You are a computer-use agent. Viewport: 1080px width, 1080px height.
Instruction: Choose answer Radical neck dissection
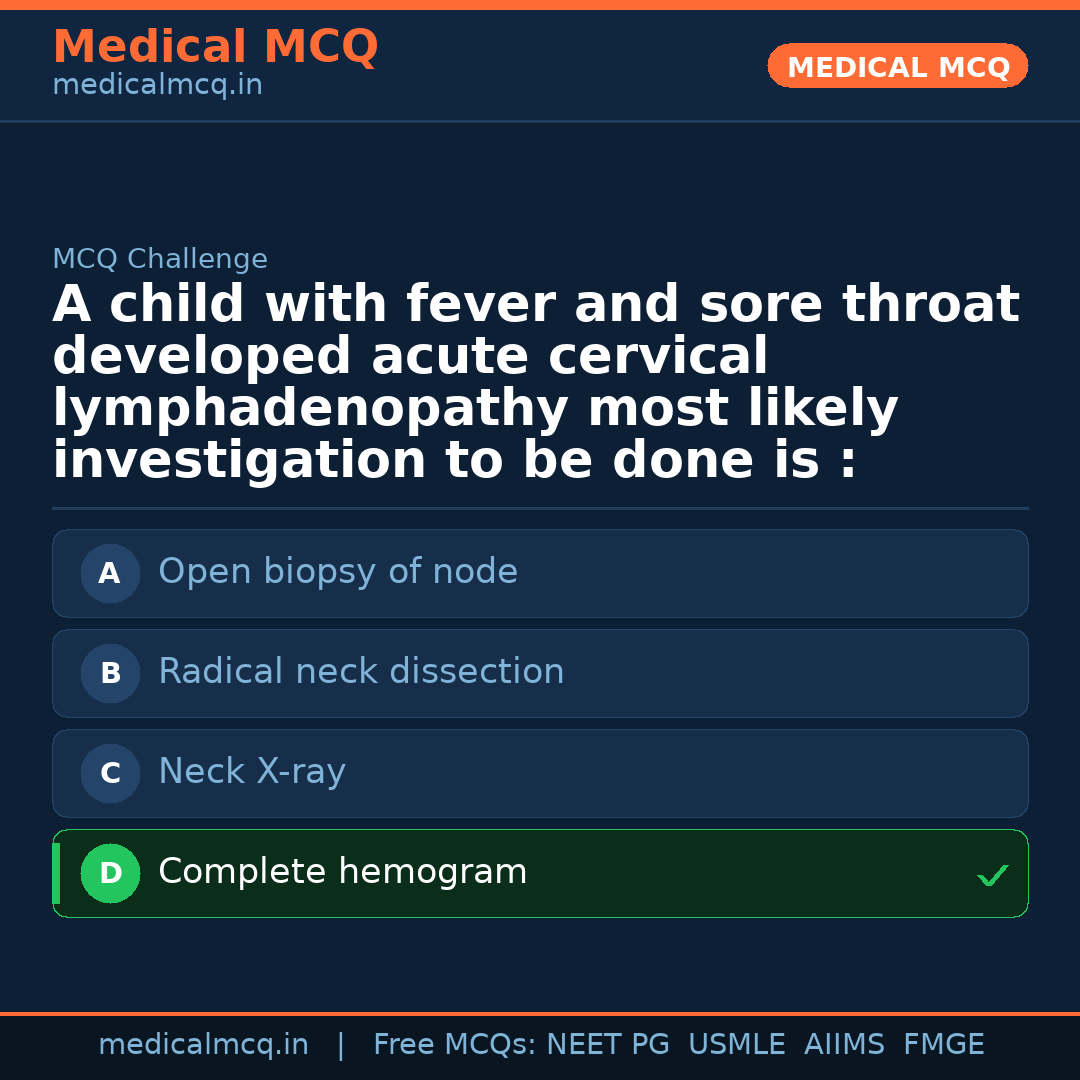[x=540, y=673]
